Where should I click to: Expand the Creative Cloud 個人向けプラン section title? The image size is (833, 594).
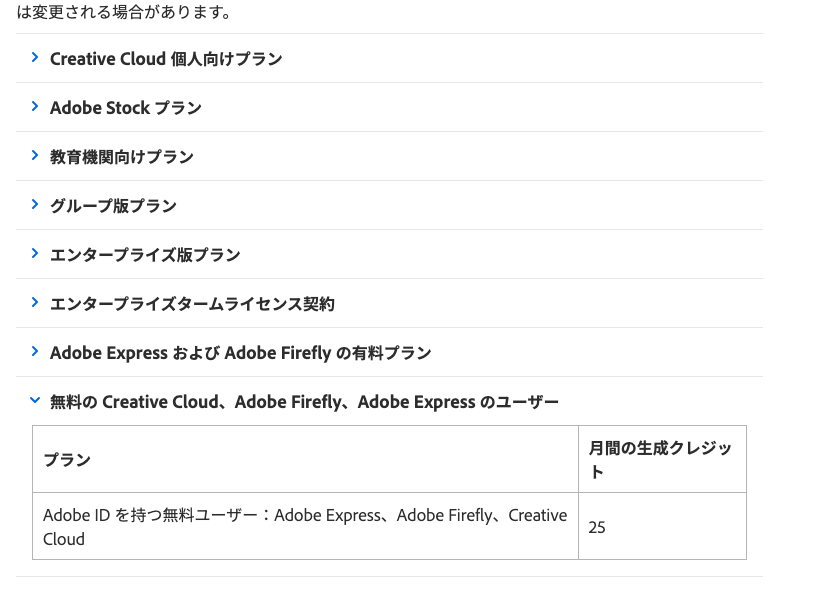[166, 59]
